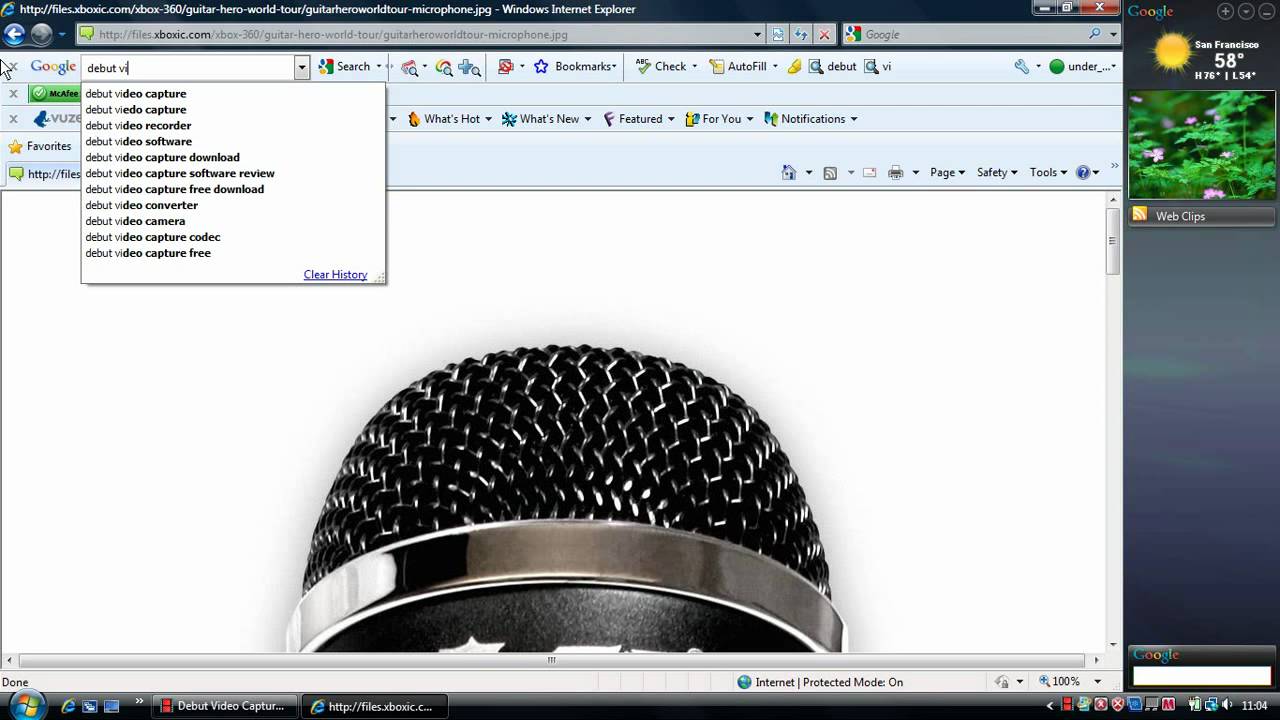Close the Google Toolbar with its X
1280x720 pixels.
click(13, 66)
